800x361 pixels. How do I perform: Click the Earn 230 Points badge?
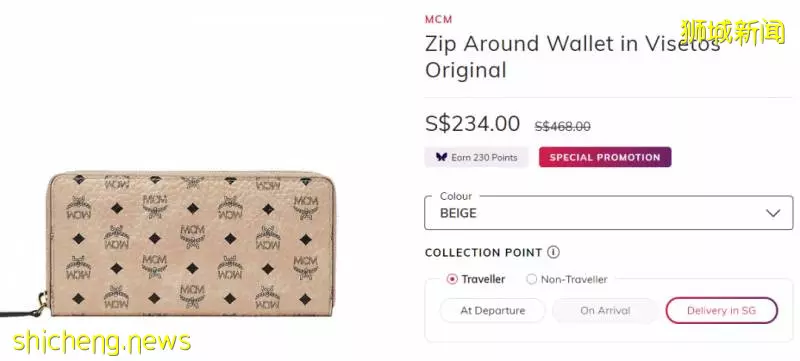tap(477, 157)
